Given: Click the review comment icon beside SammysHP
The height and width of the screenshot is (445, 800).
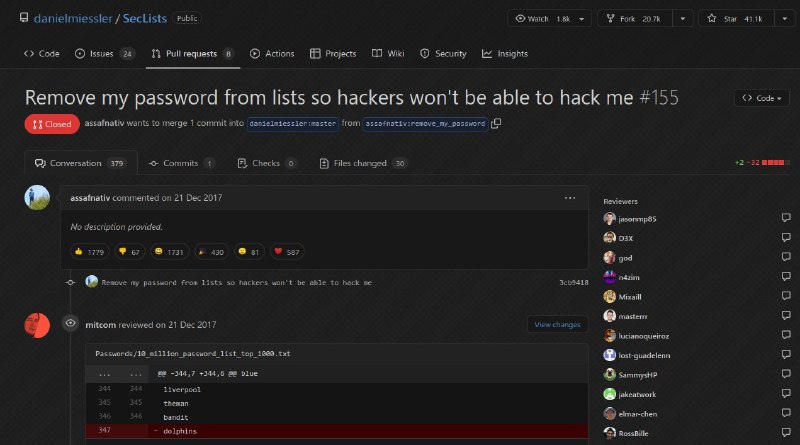Looking at the screenshot, I should click(786, 374).
